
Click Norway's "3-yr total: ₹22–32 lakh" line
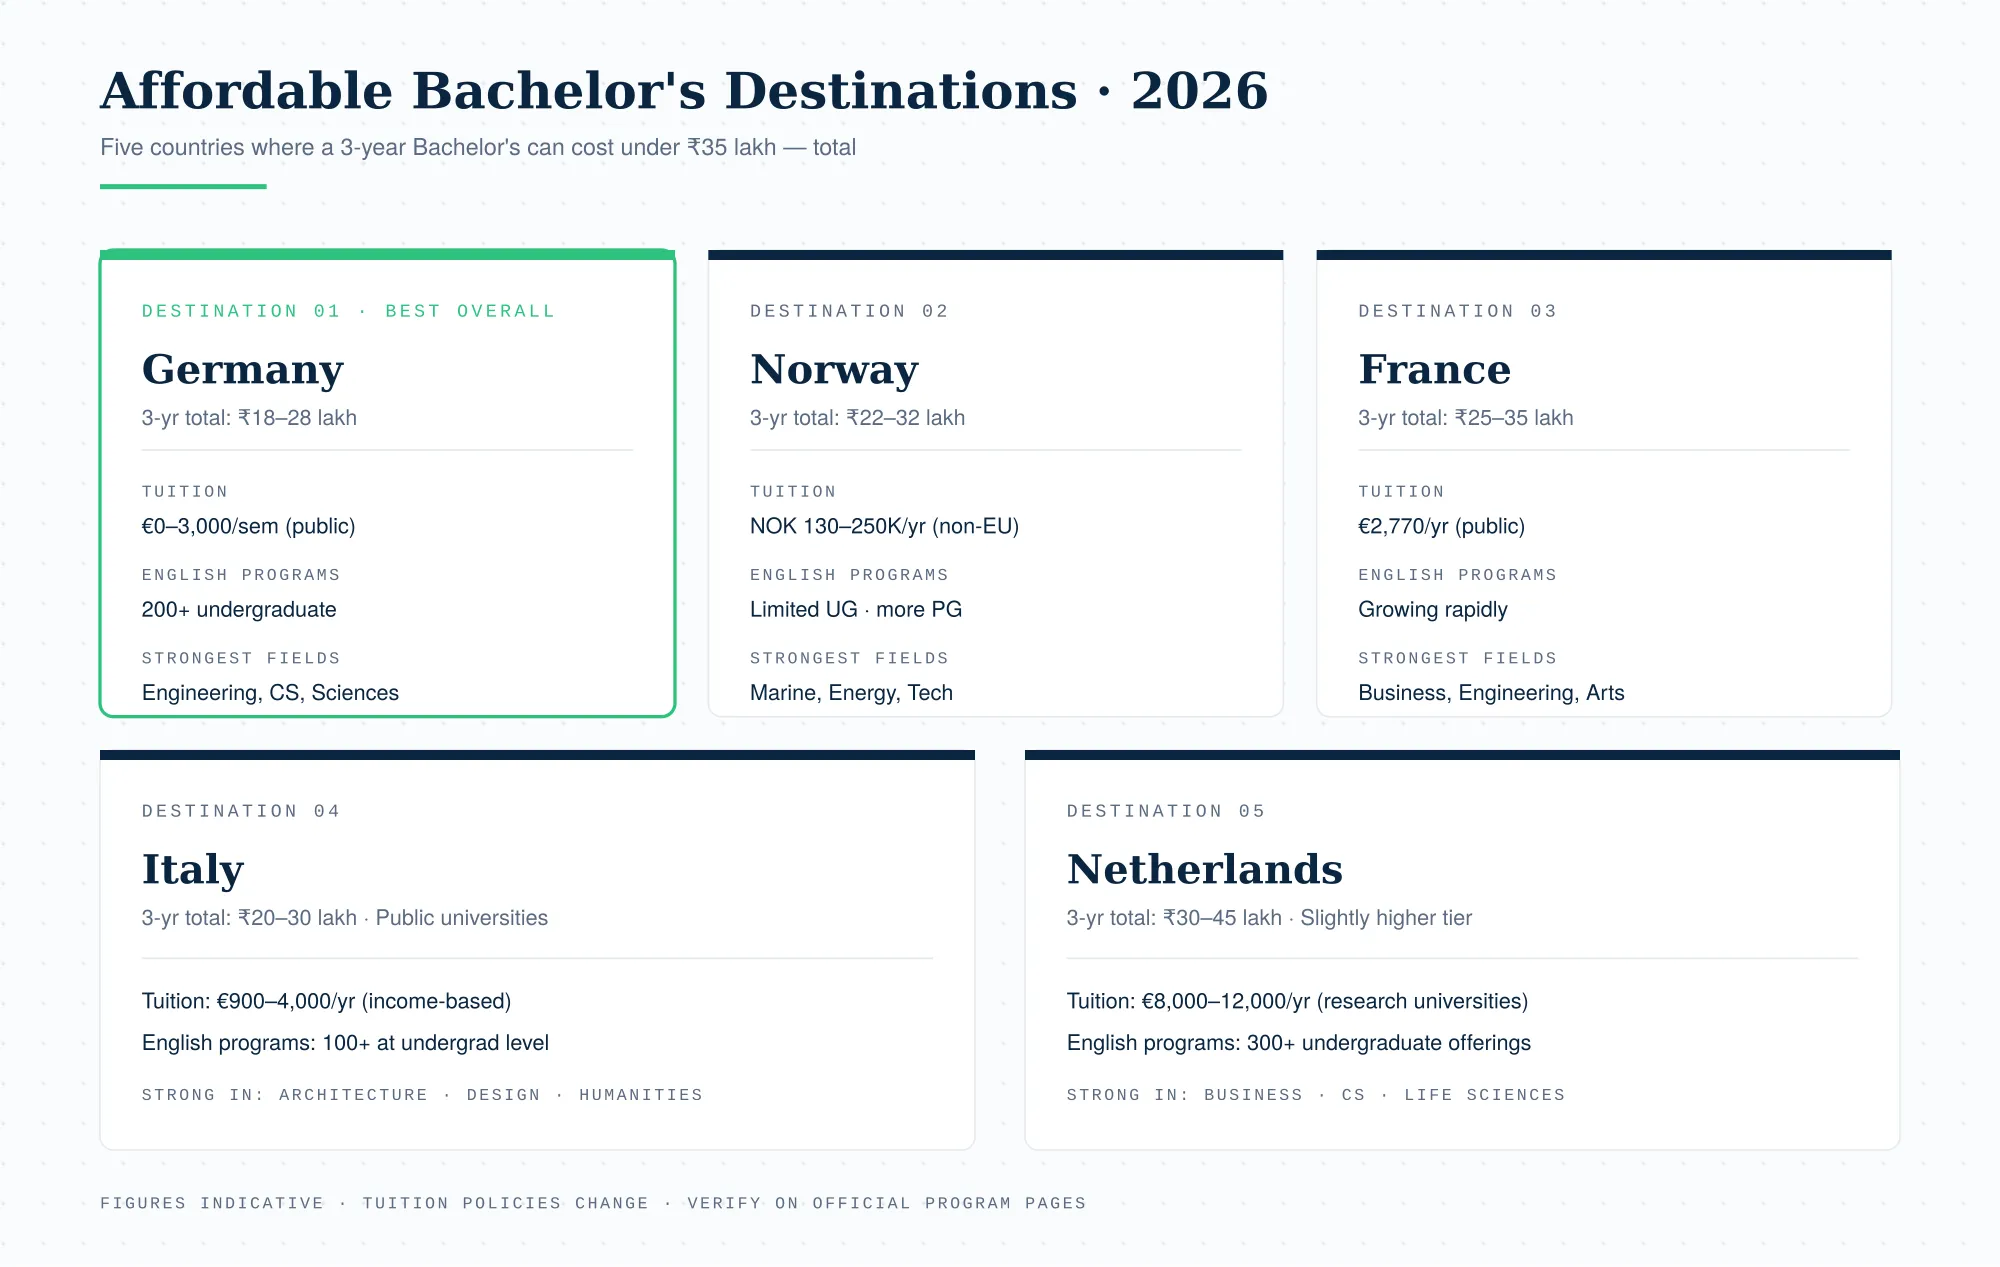[857, 418]
